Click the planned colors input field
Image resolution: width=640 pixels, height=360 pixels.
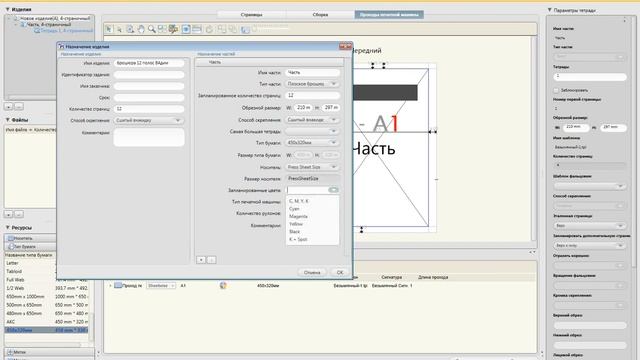coord(307,190)
